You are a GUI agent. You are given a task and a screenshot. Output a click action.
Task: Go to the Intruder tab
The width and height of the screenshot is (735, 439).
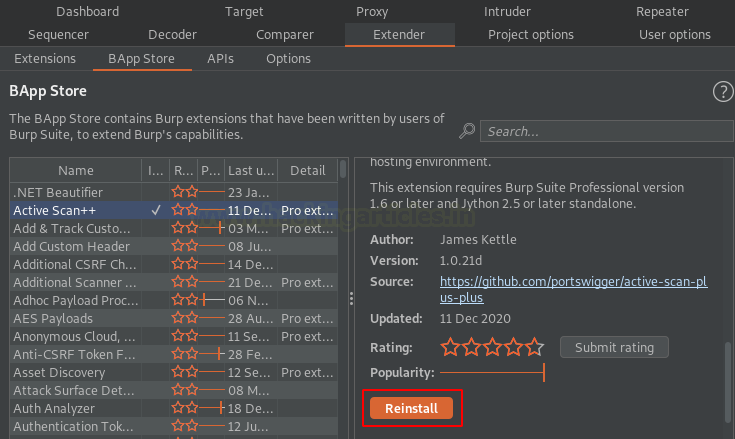tap(507, 12)
